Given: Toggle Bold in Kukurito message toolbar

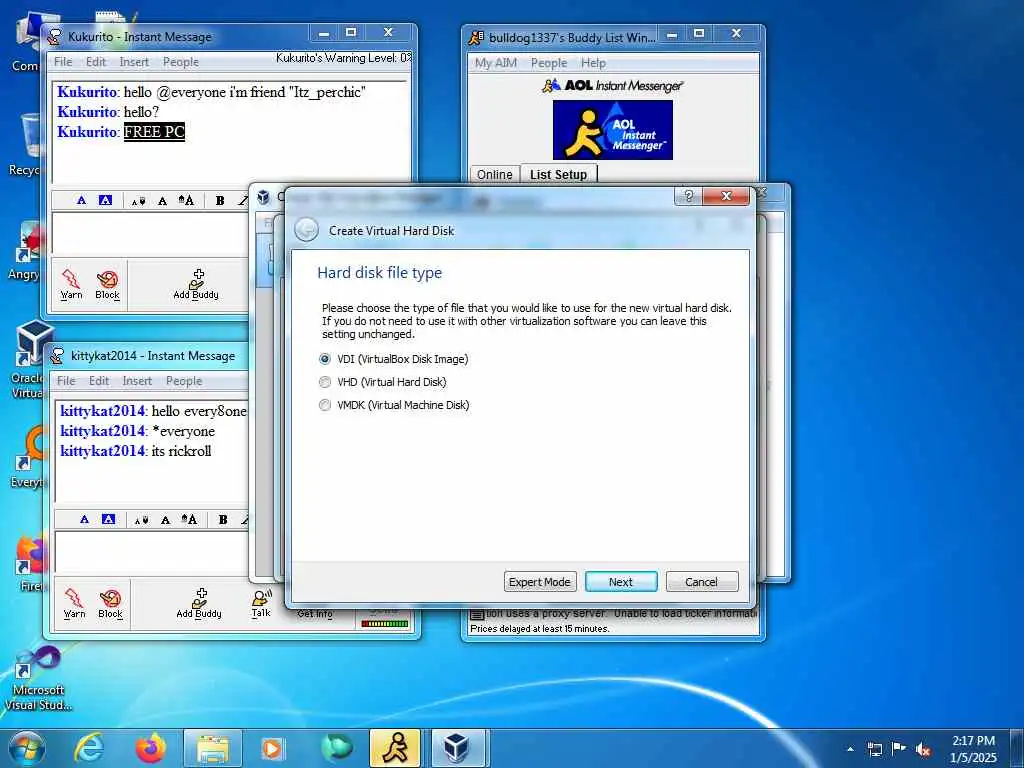Looking at the screenshot, I should pyautogui.click(x=220, y=201).
